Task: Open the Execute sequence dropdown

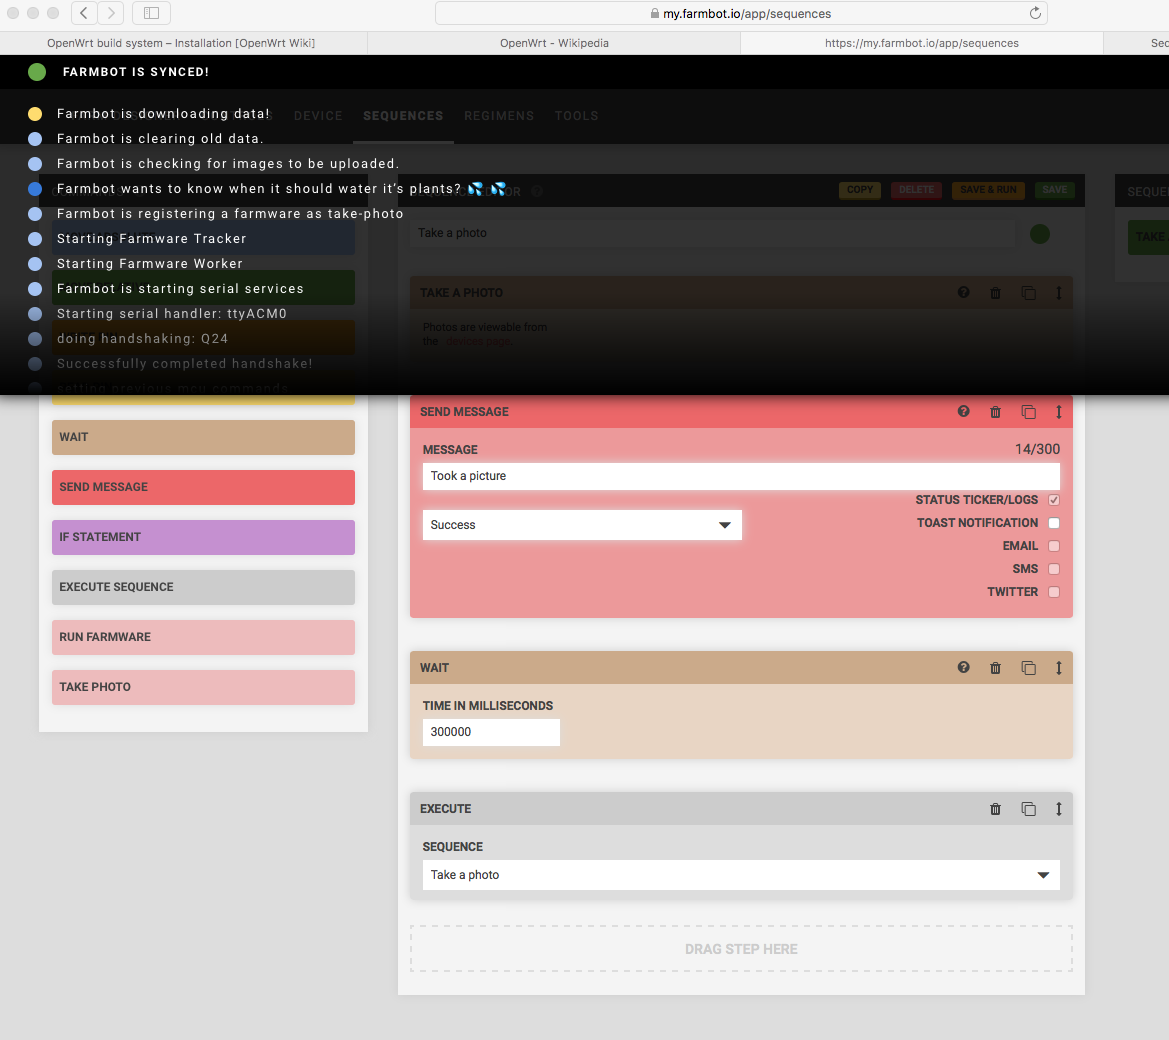Action: 741,874
